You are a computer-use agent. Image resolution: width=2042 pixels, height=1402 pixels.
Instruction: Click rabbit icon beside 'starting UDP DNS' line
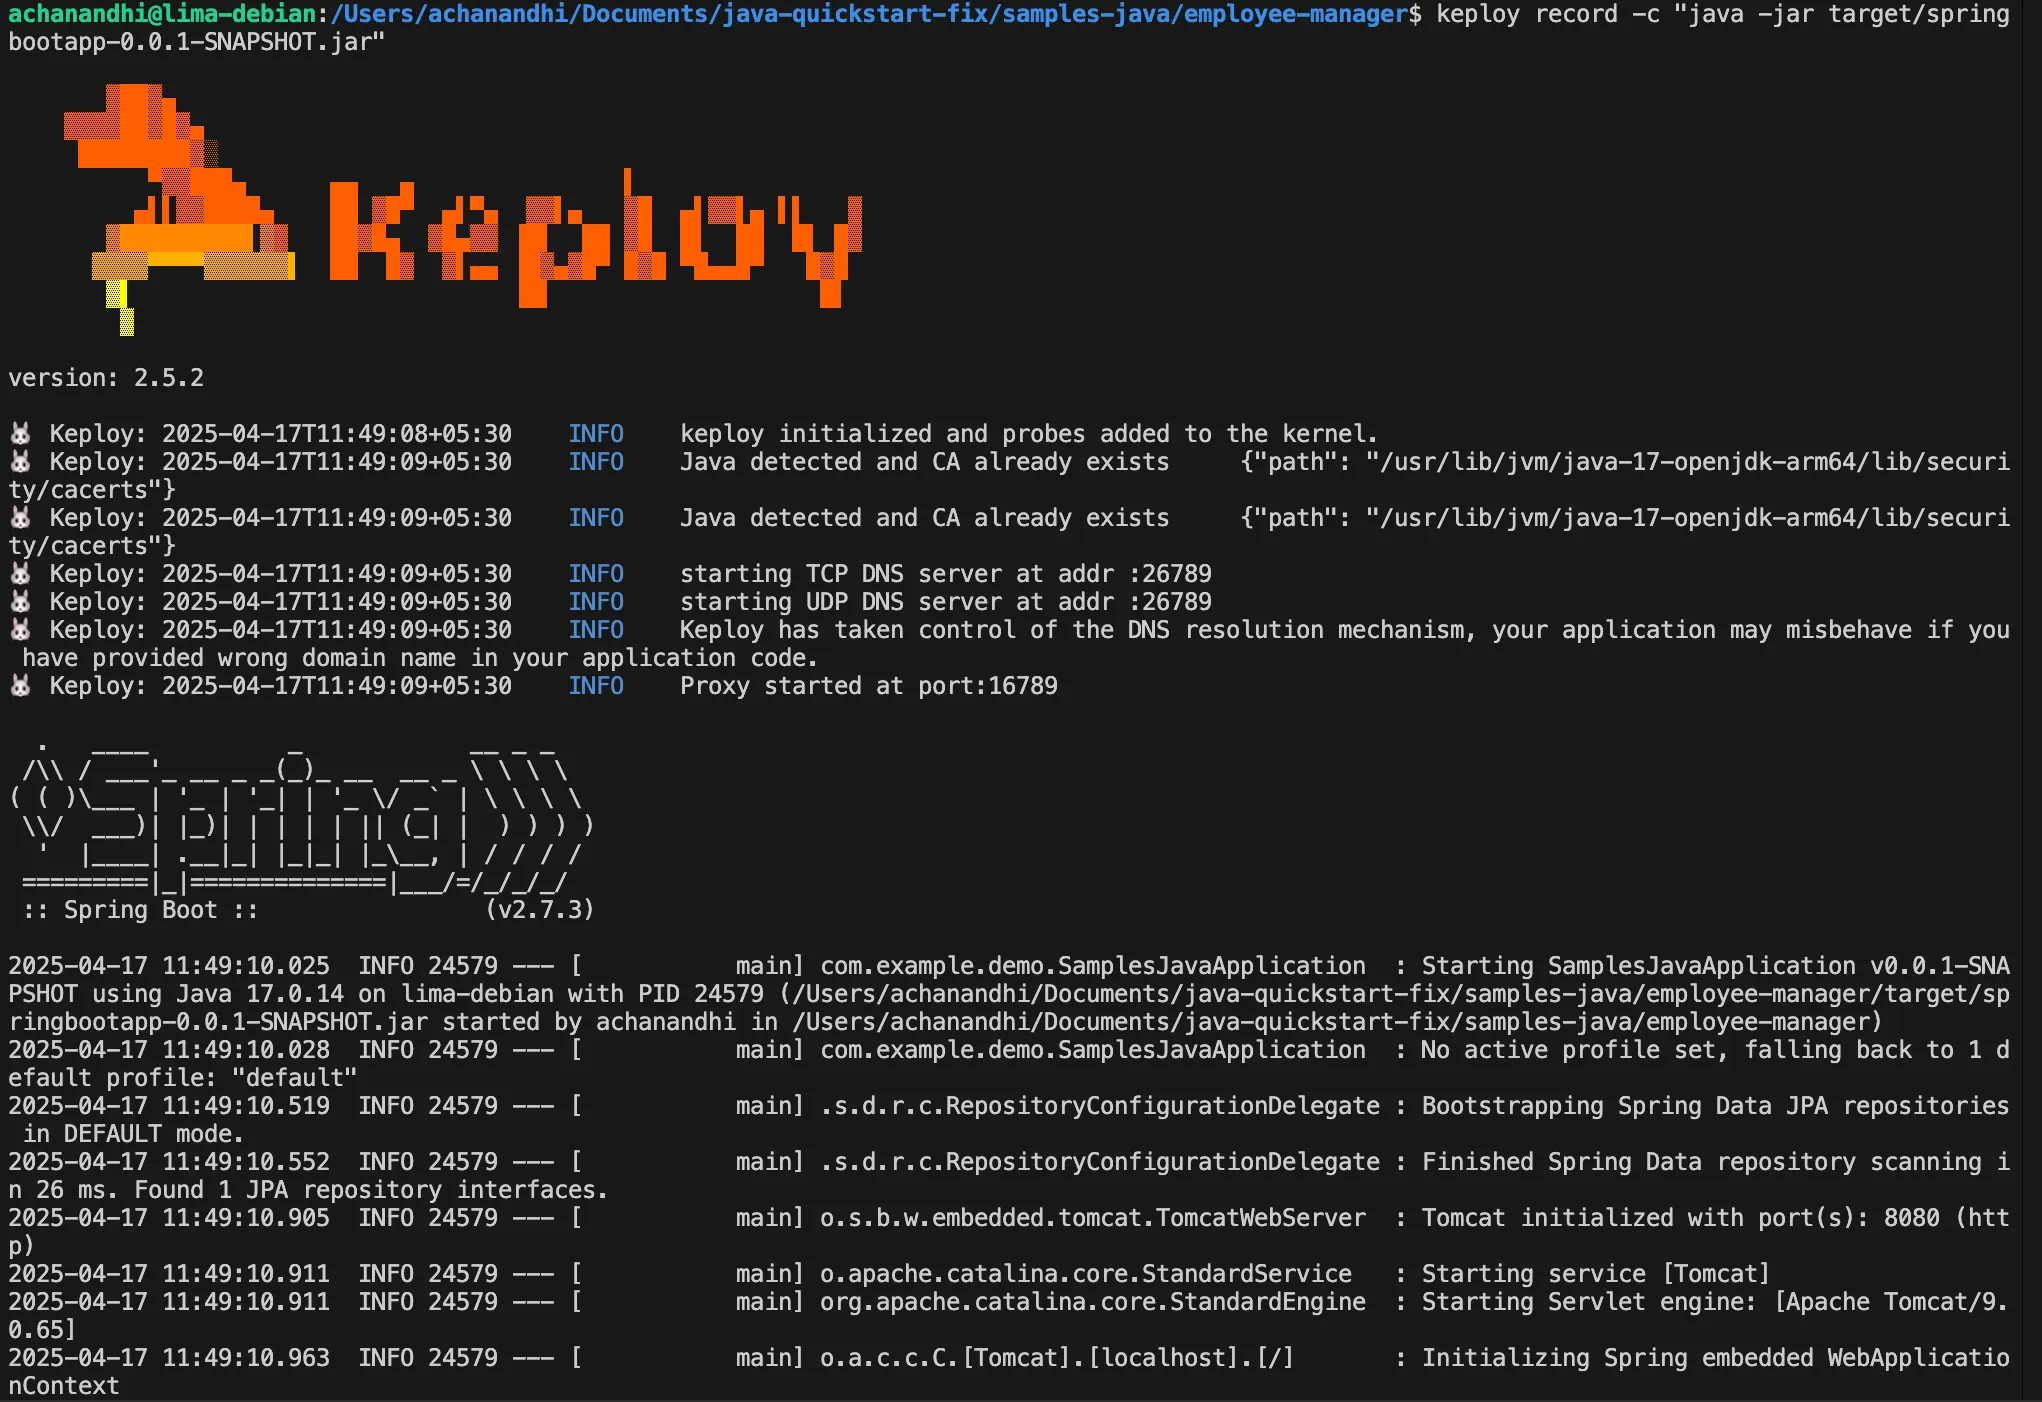coord(20,602)
